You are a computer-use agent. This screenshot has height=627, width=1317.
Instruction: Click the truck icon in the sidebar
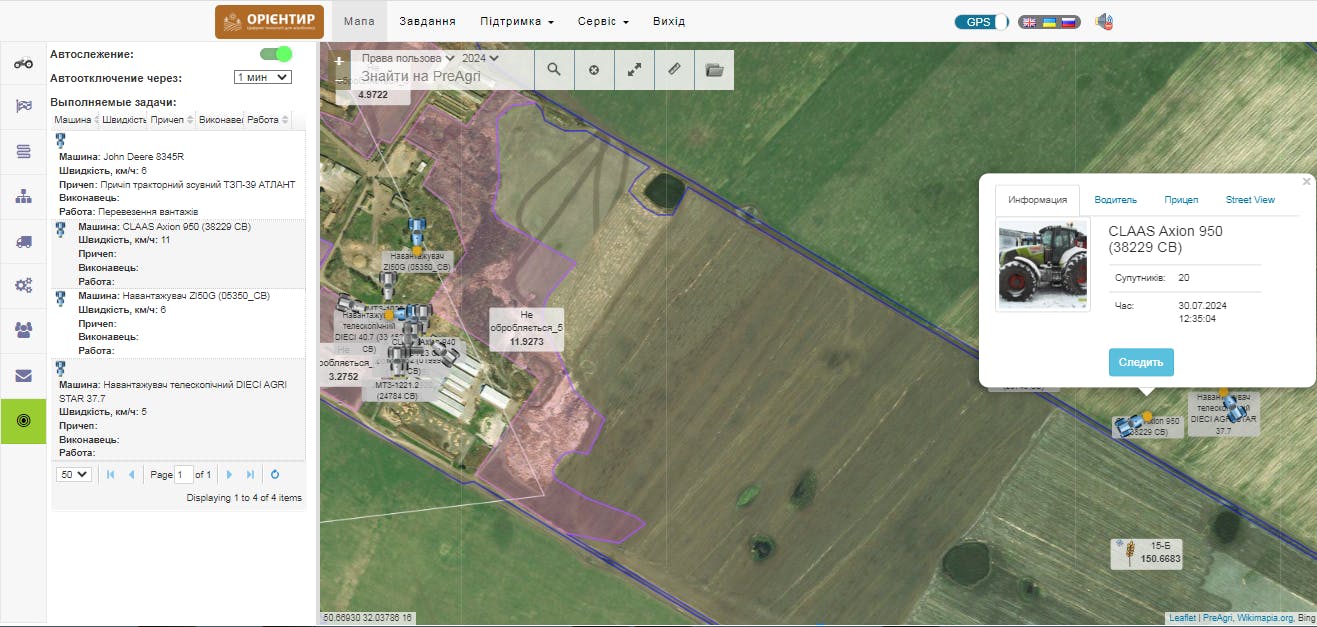click(x=23, y=241)
